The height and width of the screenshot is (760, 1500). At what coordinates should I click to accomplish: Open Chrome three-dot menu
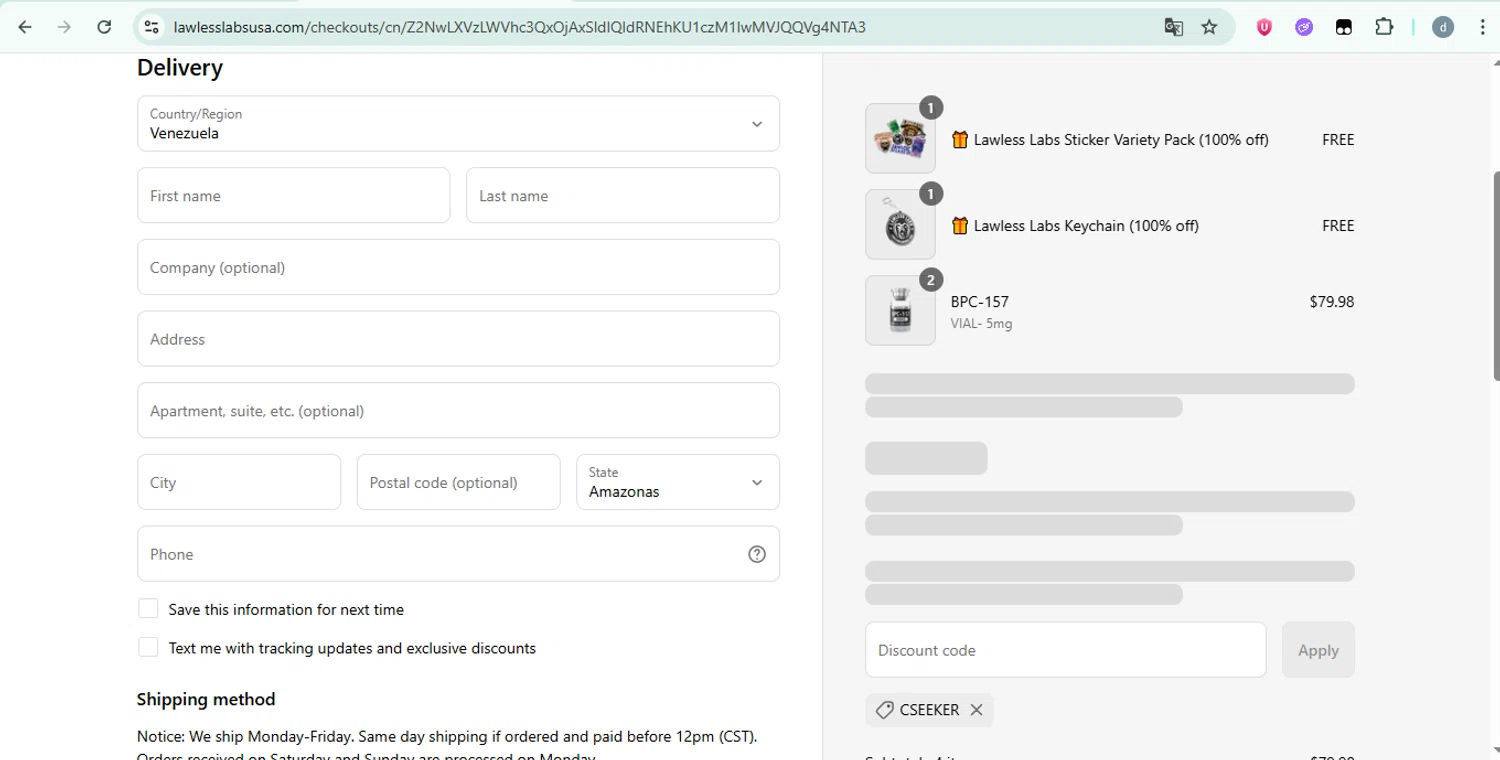coord(1482,27)
